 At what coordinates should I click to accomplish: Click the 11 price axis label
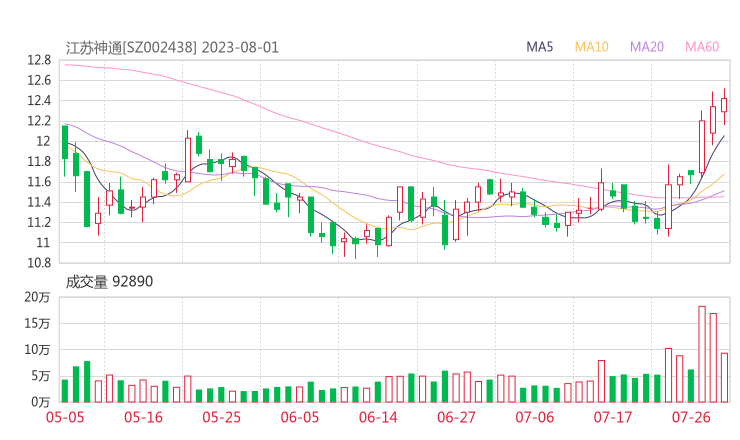[x=43, y=243]
